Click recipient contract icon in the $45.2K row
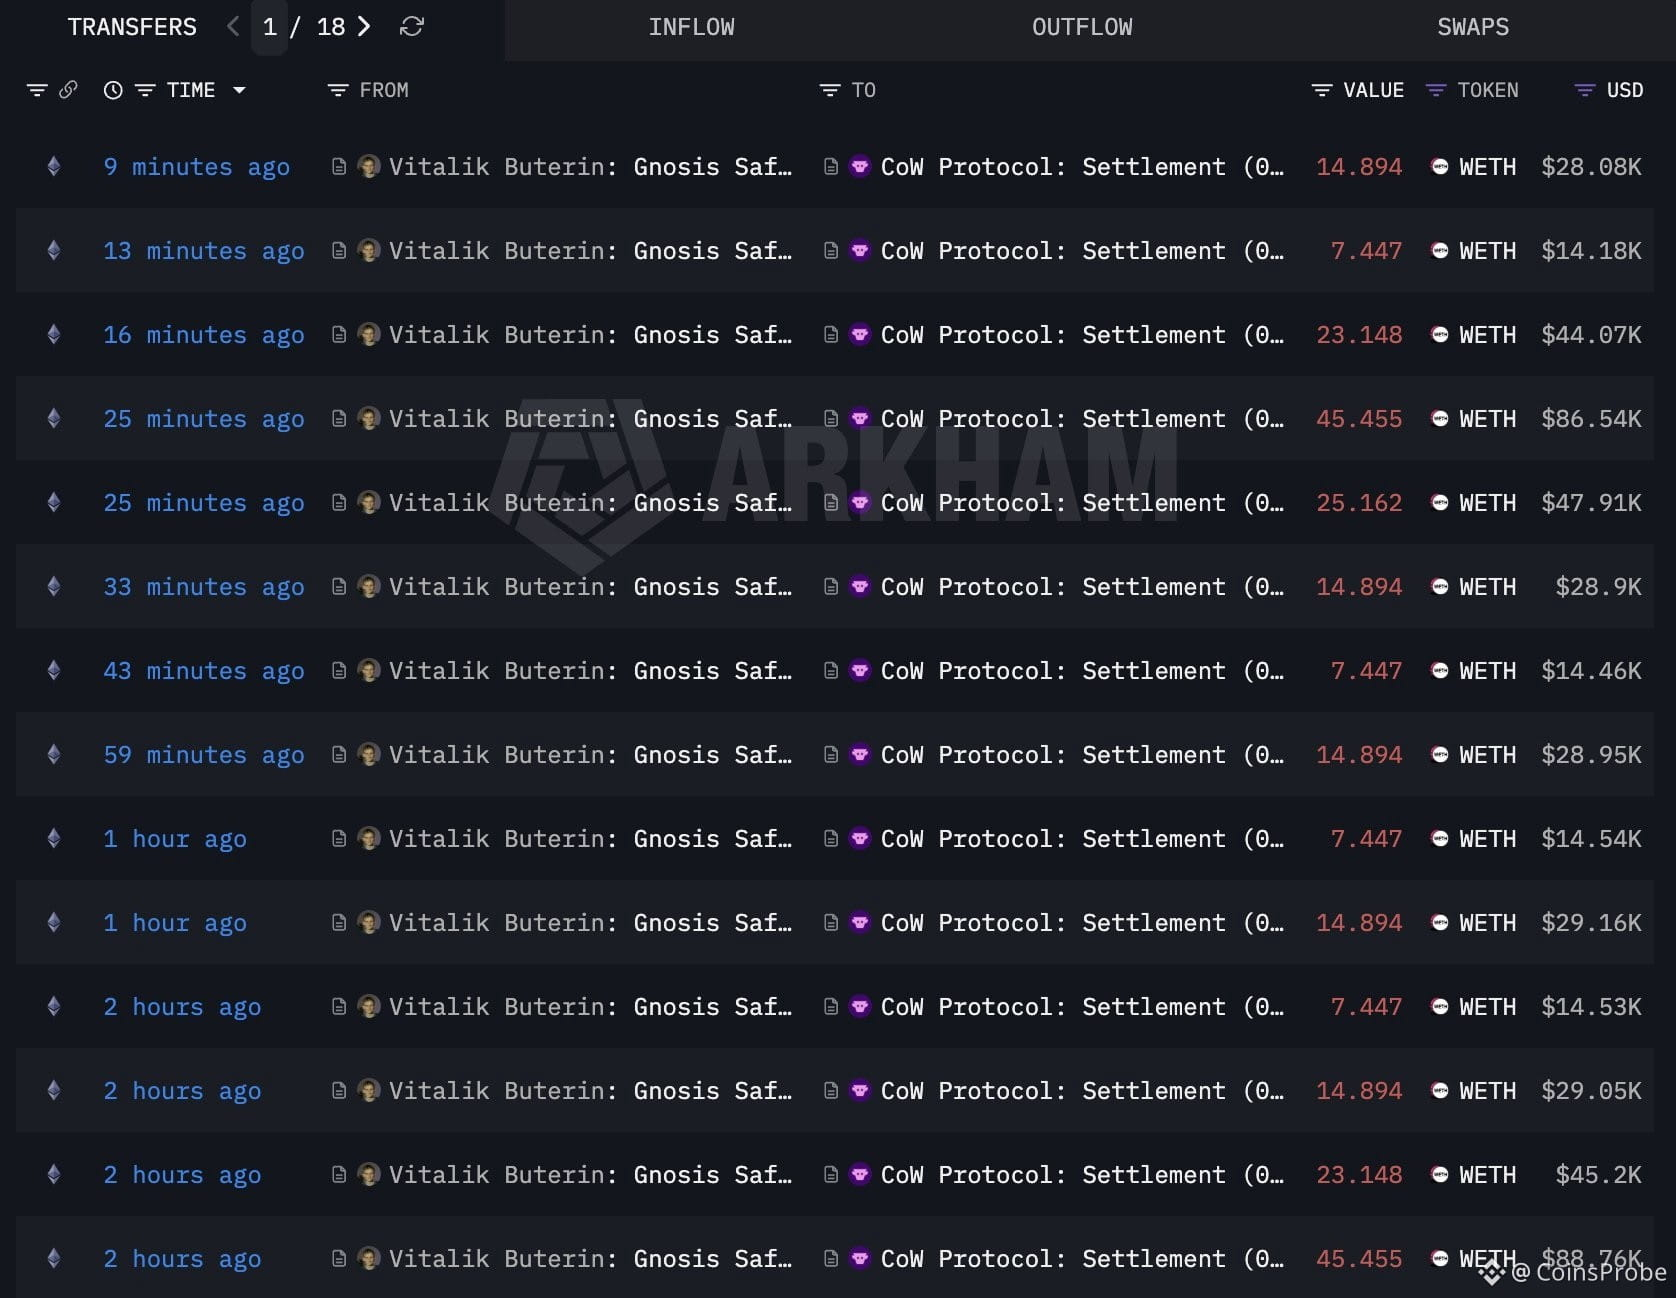This screenshot has width=1676, height=1298. point(831,1175)
